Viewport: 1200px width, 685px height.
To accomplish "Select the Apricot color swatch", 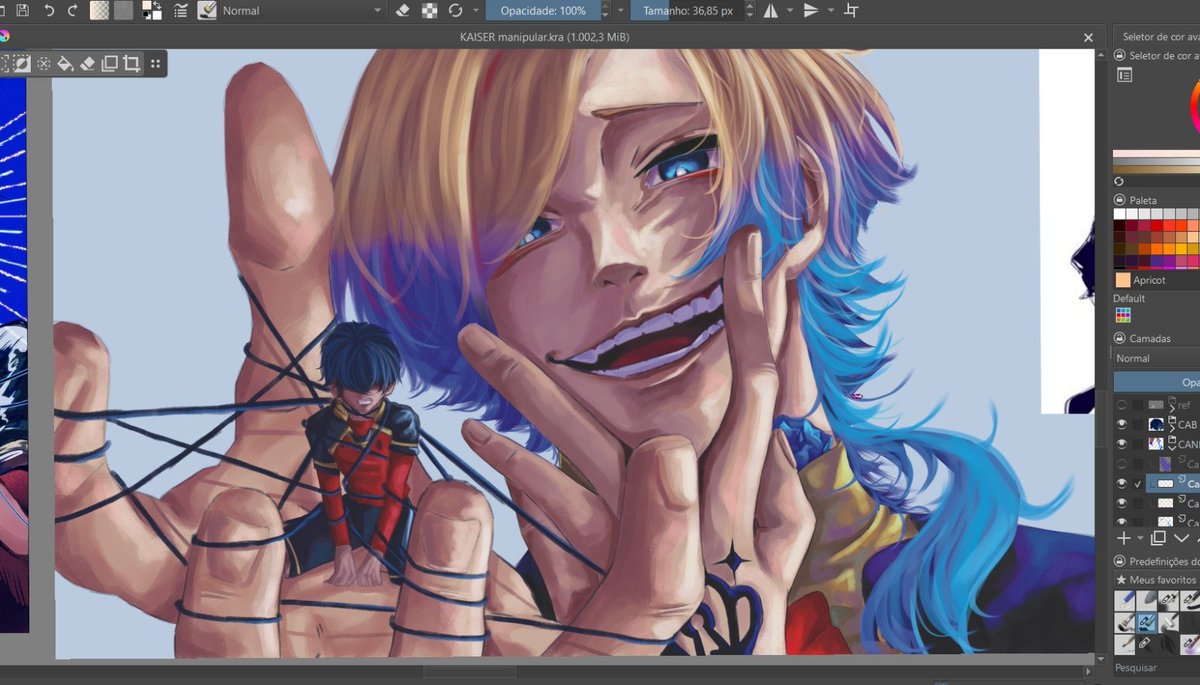I will 1123,280.
